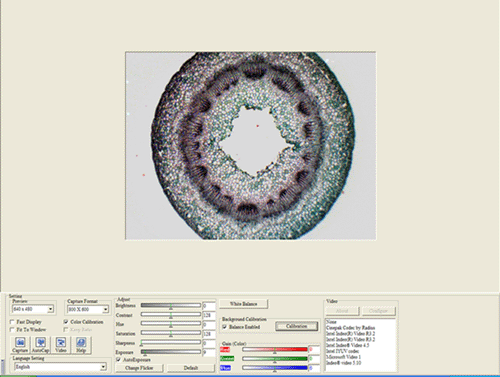Click the Green gain value field
500x377 pixels.
tap(314, 359)
